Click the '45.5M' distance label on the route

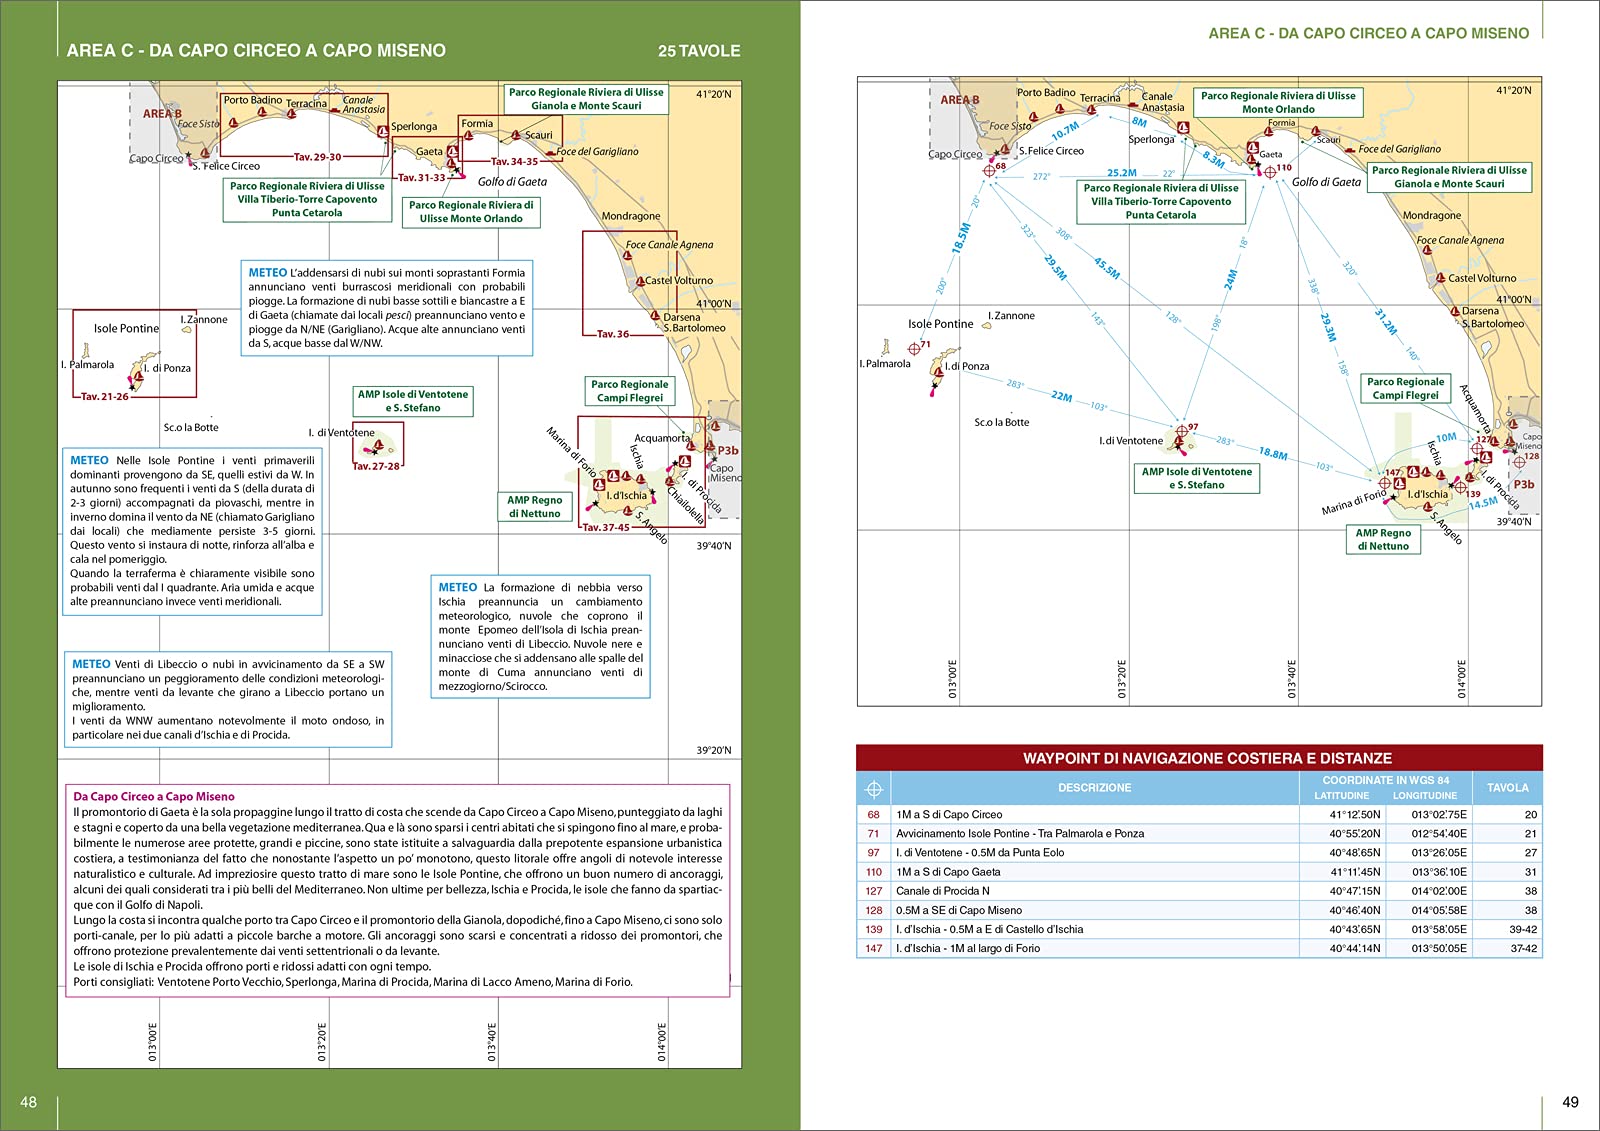(x=1107, y=268)
